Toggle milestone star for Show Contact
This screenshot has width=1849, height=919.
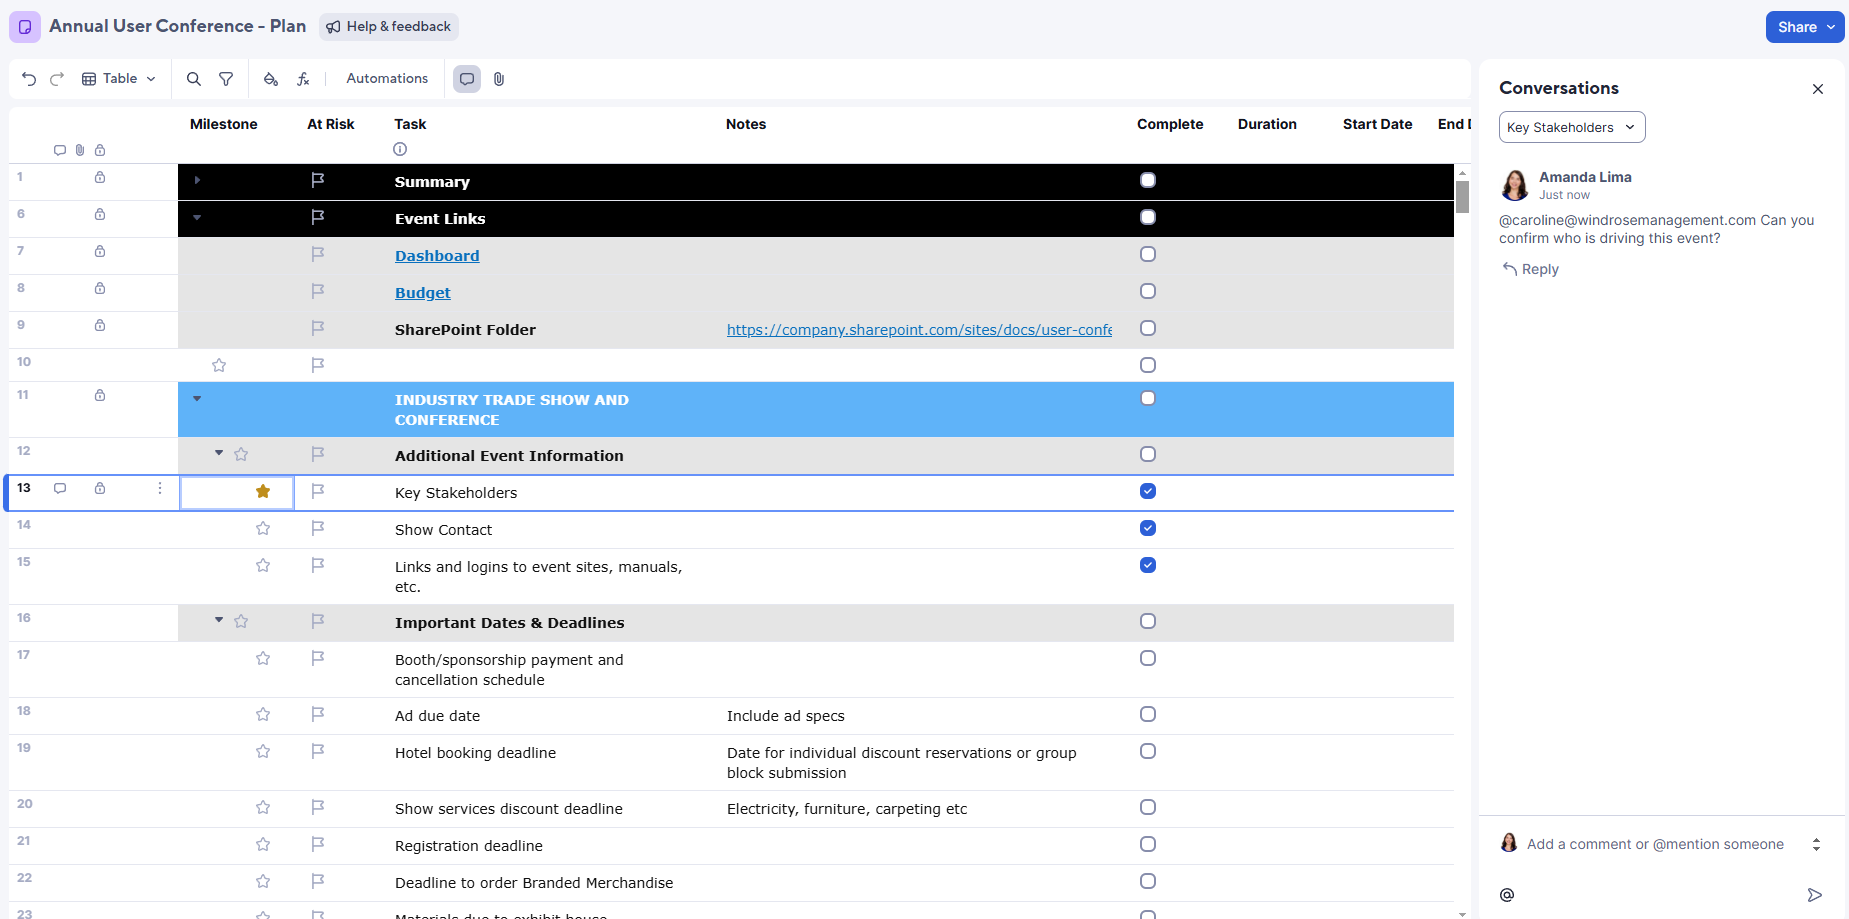coord(263,528)
